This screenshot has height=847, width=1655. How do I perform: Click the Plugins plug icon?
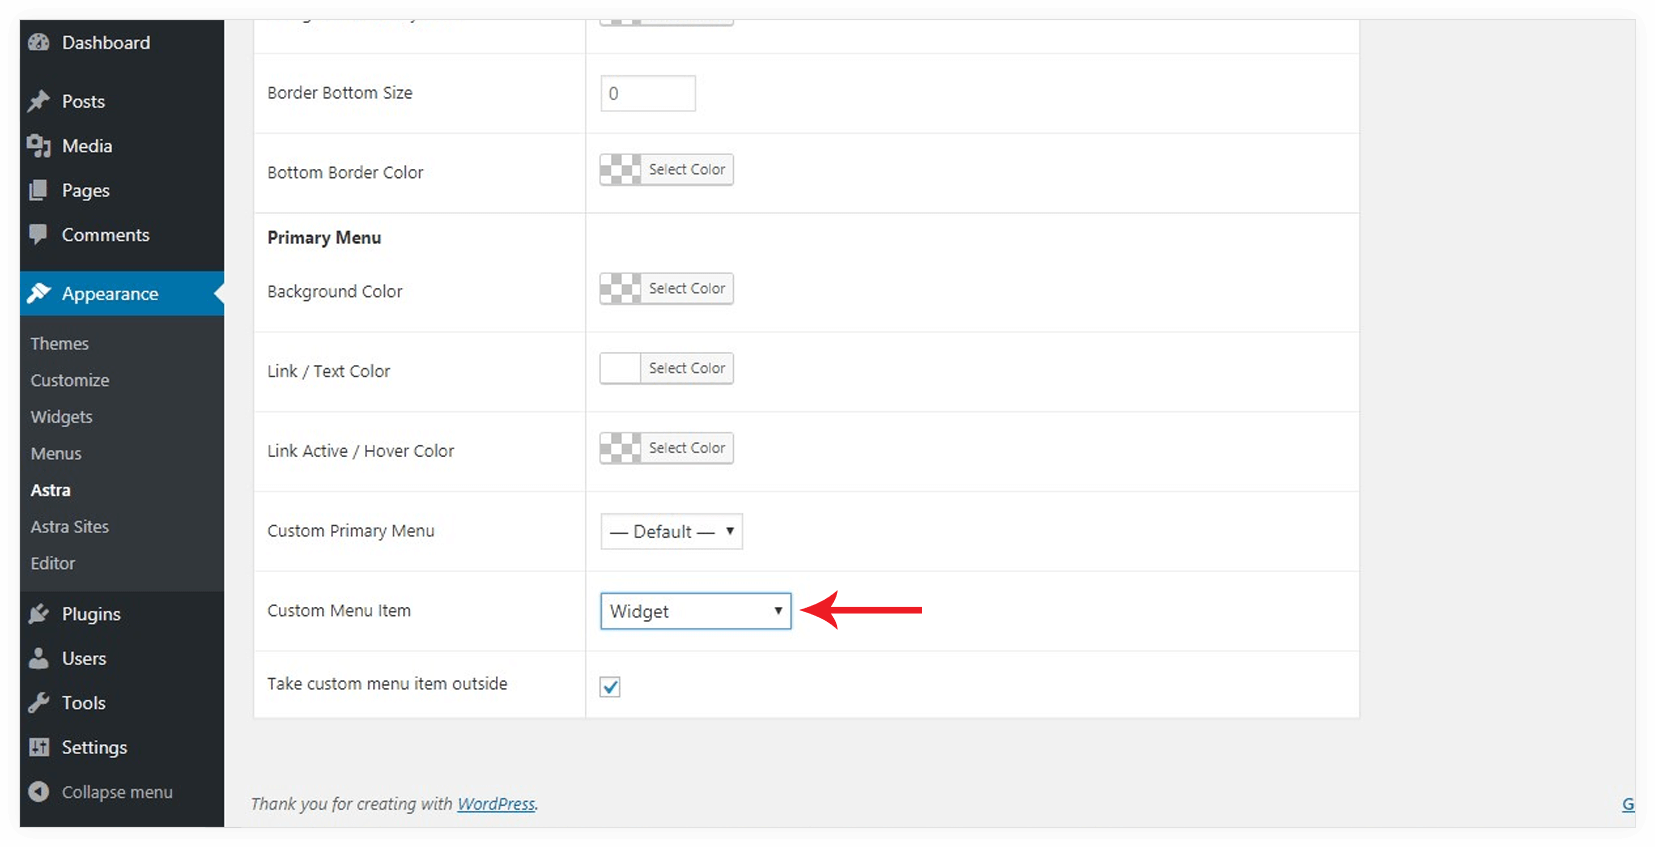(39, 614)
